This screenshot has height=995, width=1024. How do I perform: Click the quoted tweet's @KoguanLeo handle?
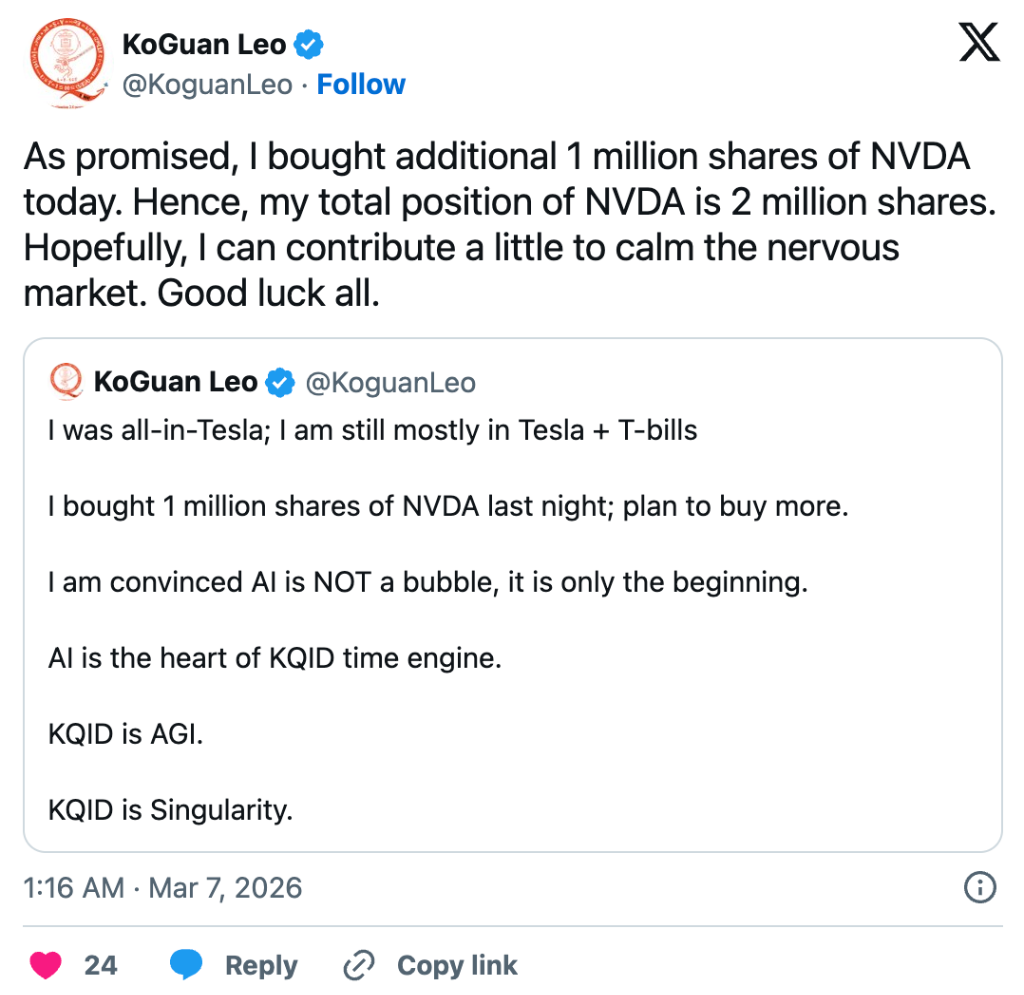389,383
